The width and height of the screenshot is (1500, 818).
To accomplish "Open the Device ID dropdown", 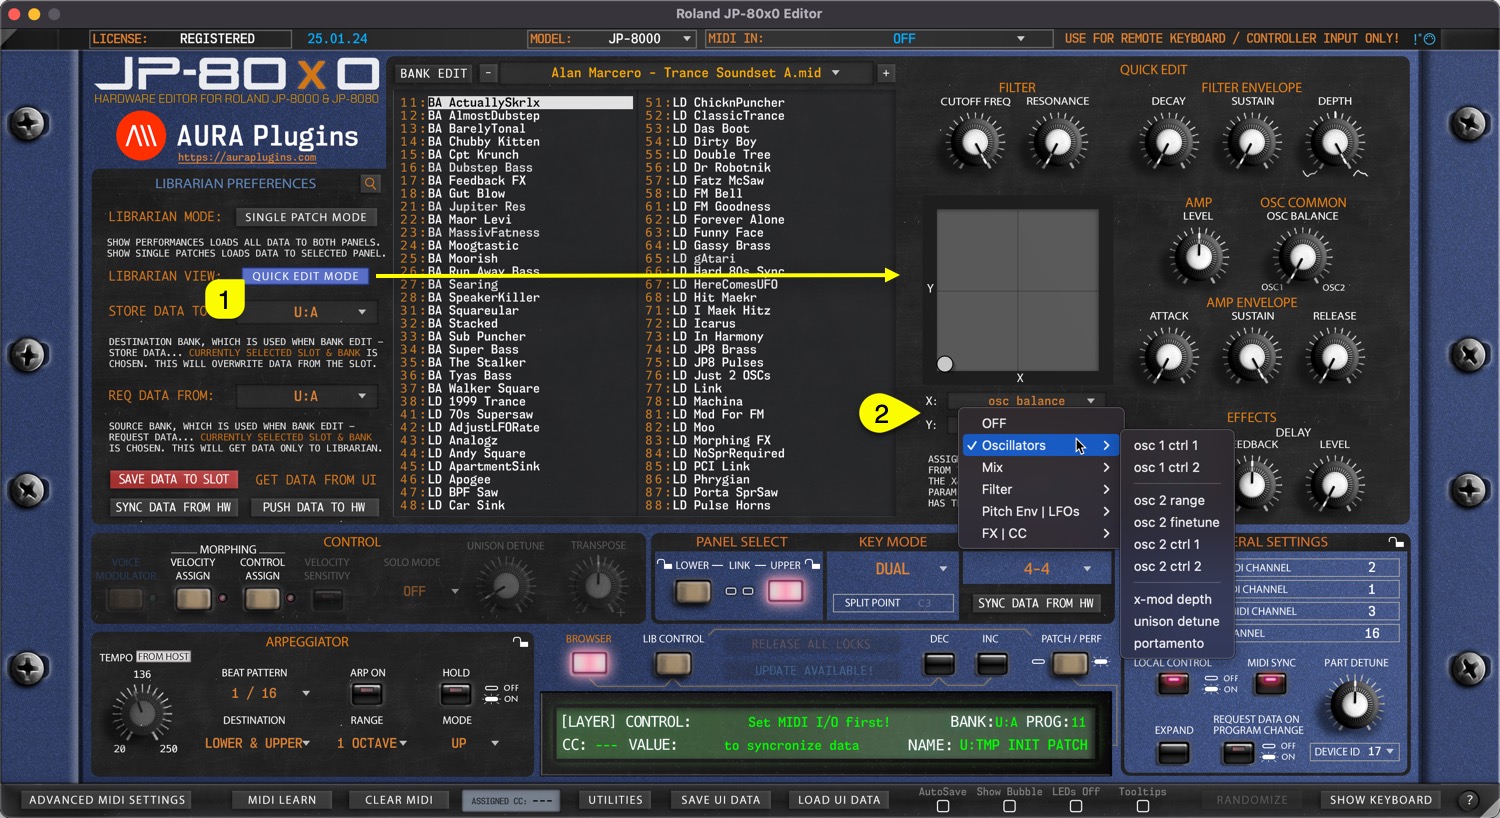I will pyautogui.click(x=1355, y=752).
